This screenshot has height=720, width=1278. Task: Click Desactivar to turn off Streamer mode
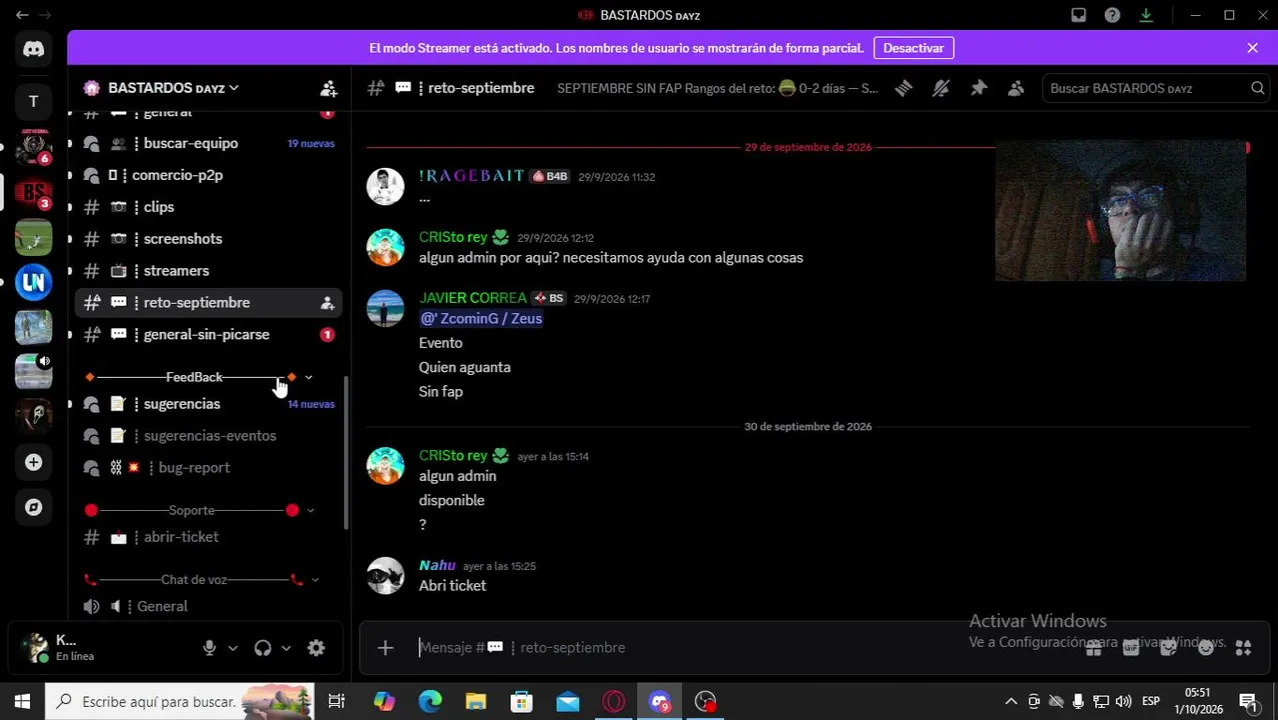point(913,48)
